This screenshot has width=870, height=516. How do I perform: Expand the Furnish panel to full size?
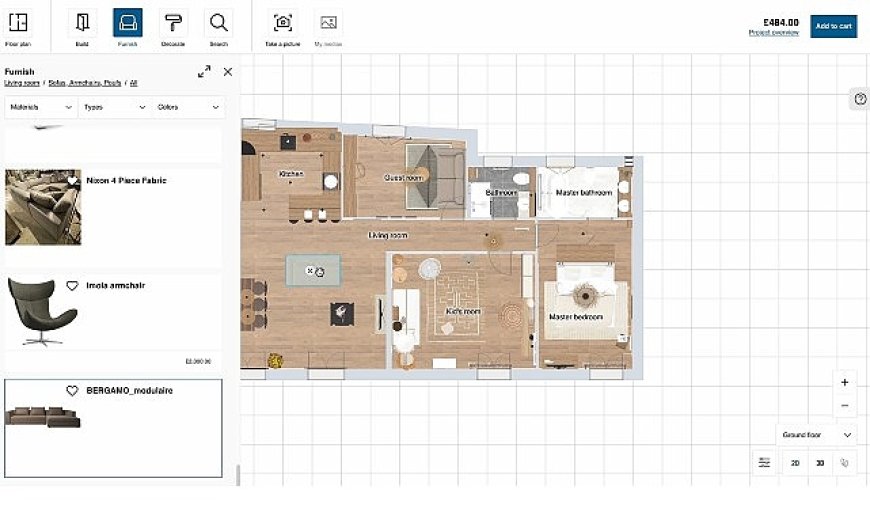click(x=204, y=72)
